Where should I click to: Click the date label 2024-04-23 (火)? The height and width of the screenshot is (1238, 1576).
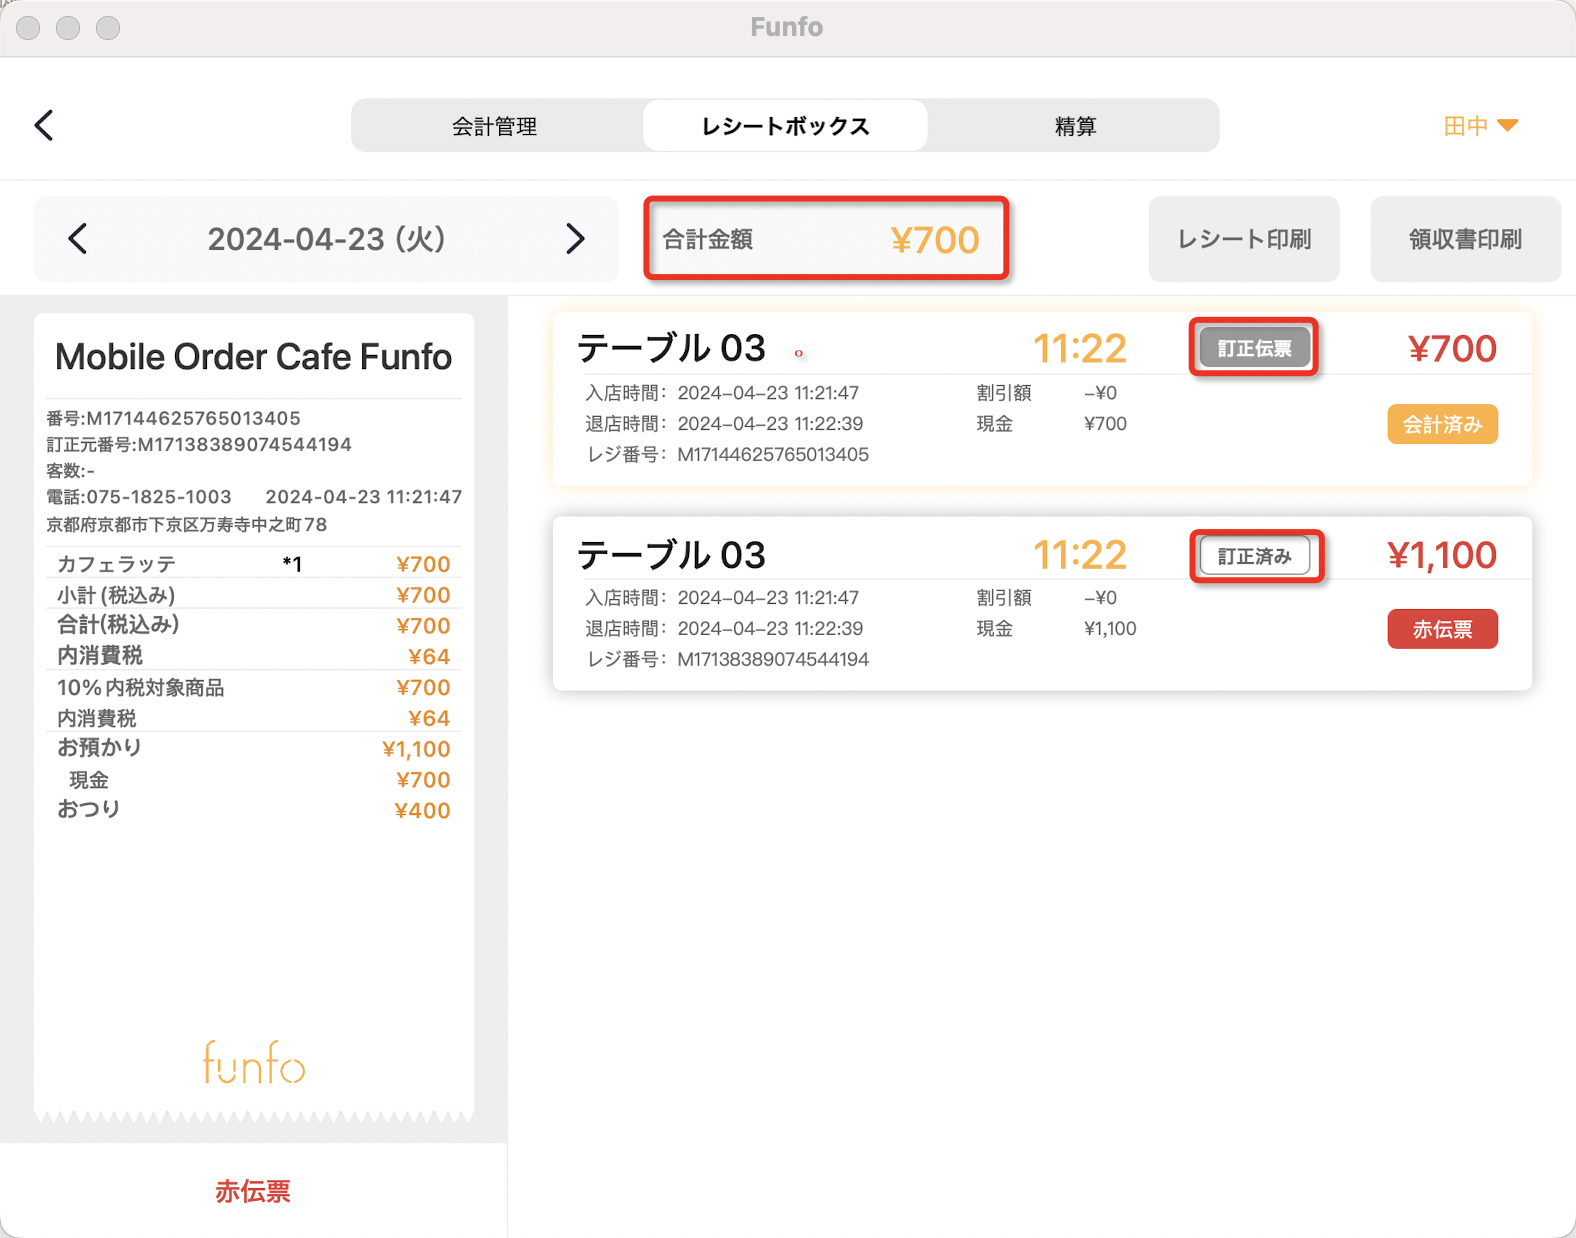326,239
